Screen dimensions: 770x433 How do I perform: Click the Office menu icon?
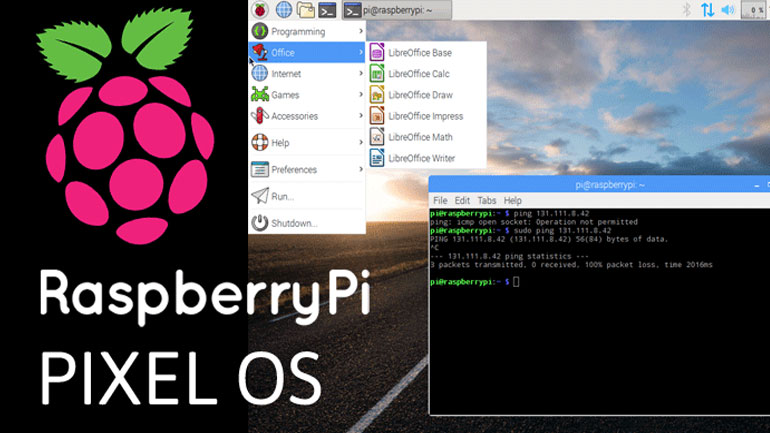click(x=260, y=52)
